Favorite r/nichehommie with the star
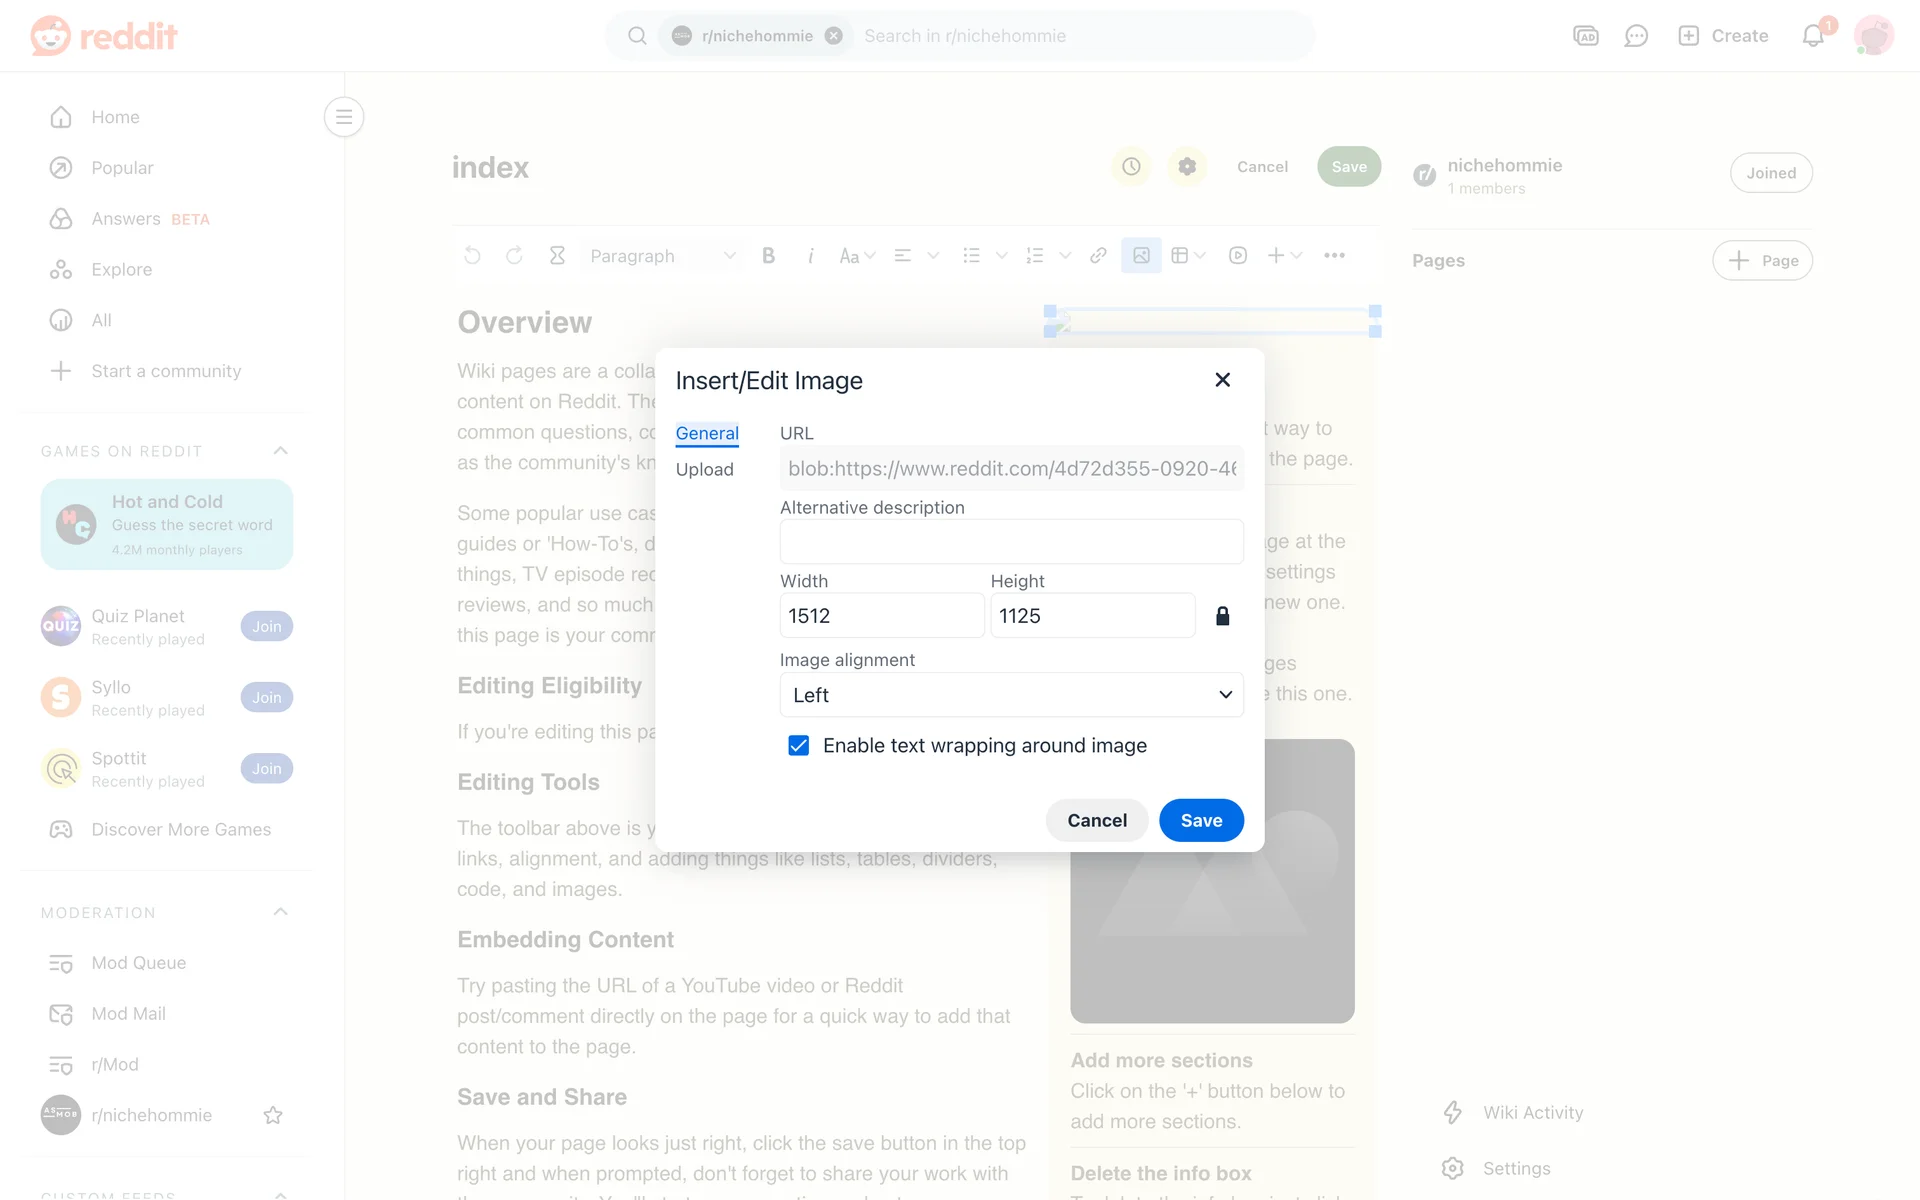 point(273,1115)
